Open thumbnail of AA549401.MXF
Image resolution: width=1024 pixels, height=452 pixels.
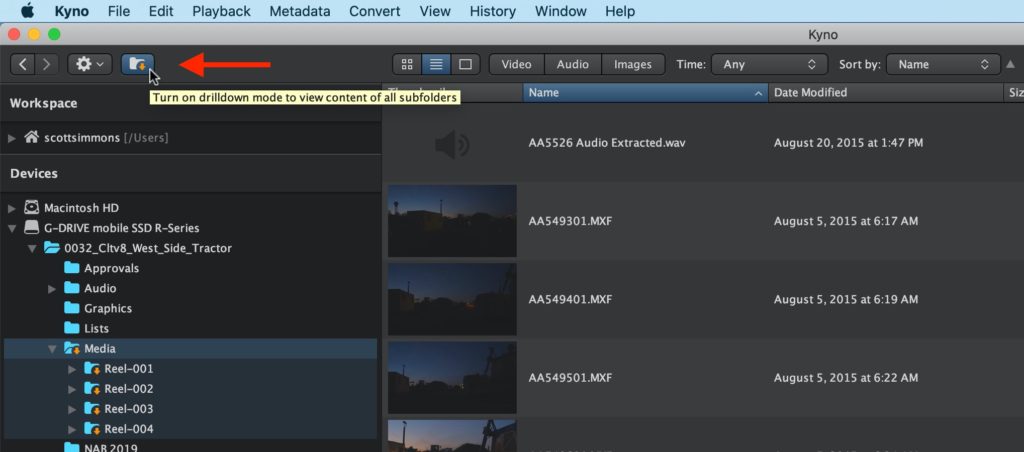(x=452, y=299)
